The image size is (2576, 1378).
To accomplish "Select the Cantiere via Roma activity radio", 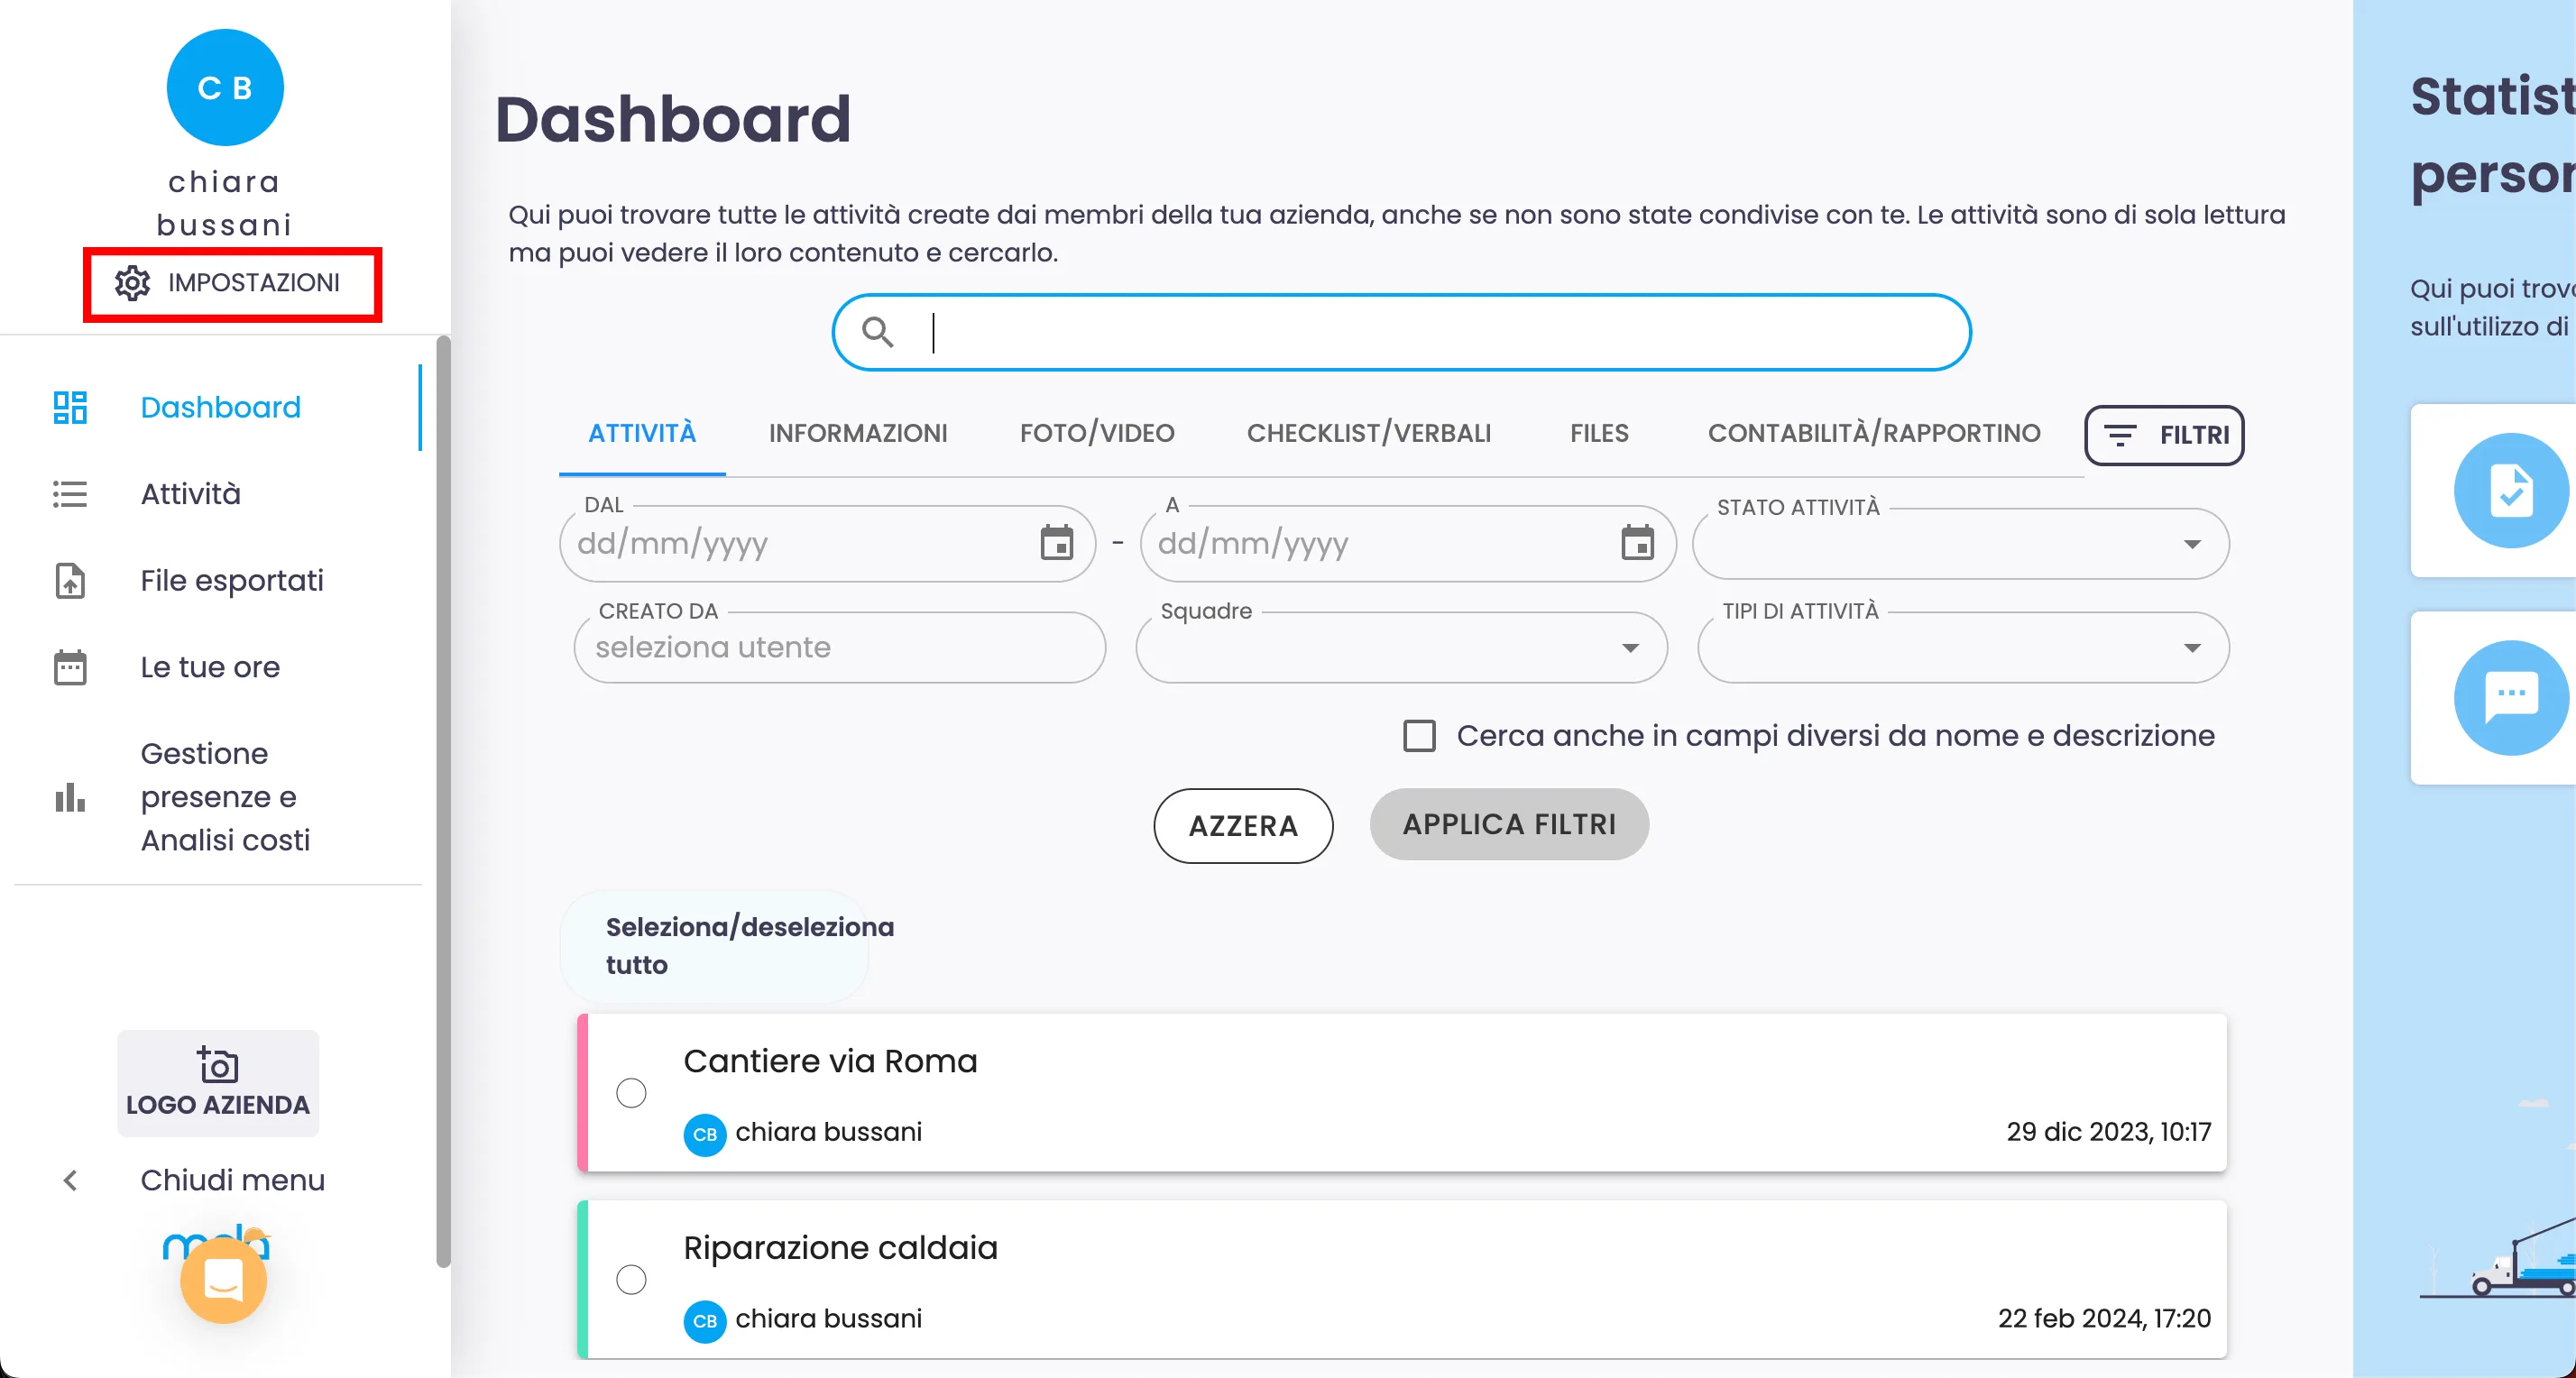I will pos(631,1093).
